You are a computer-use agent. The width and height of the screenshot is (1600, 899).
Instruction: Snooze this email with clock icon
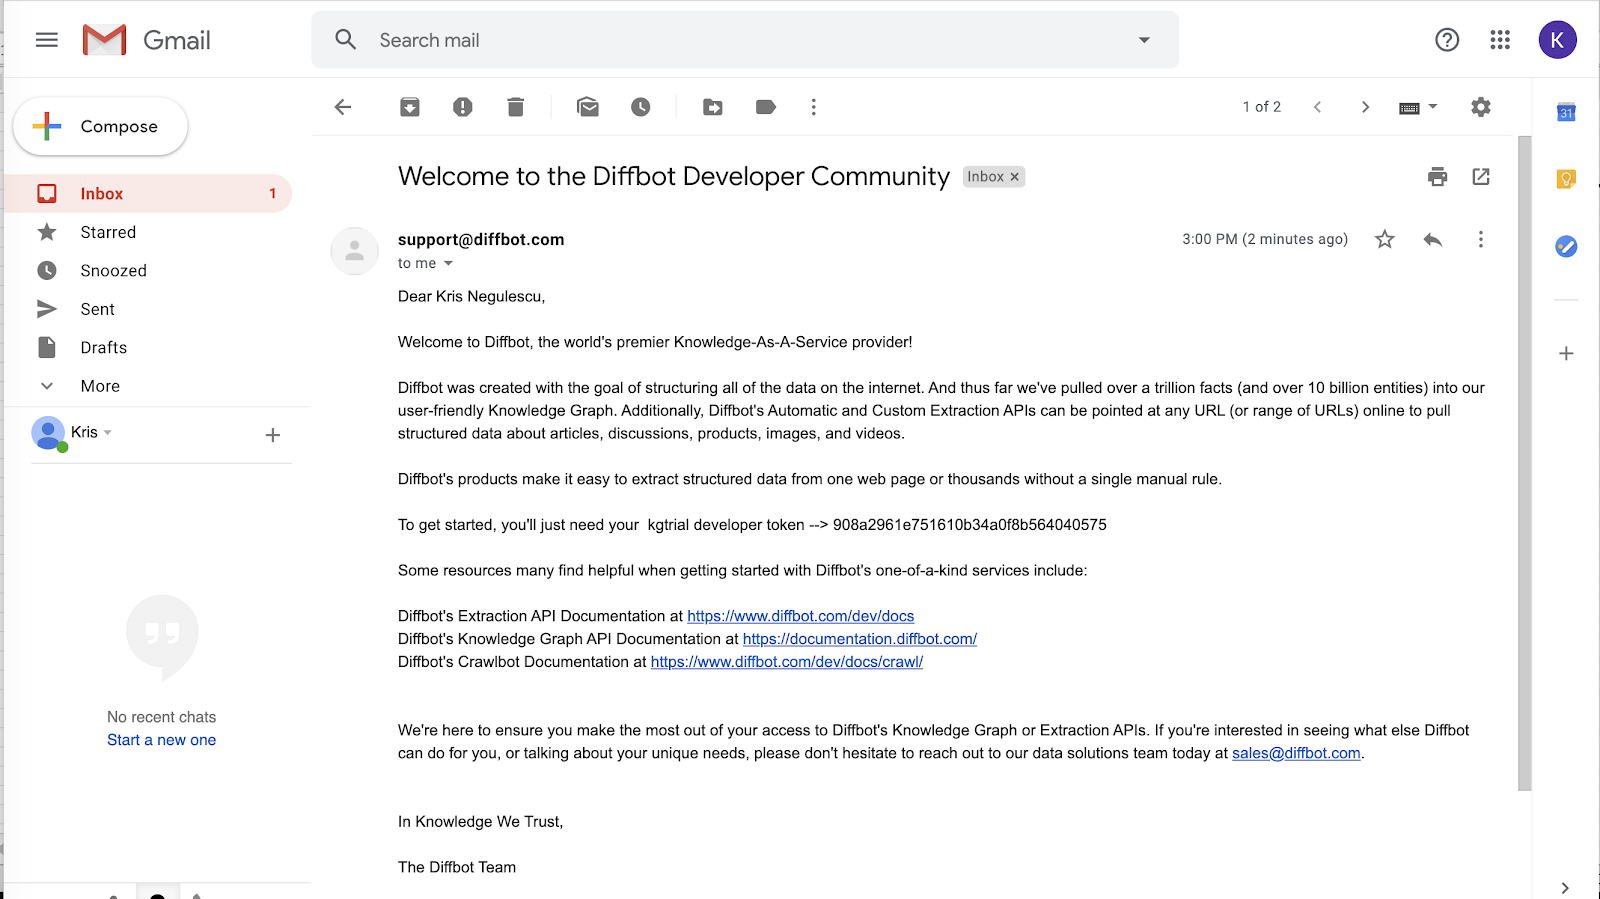pyautogui.click(x=641, y=107)
